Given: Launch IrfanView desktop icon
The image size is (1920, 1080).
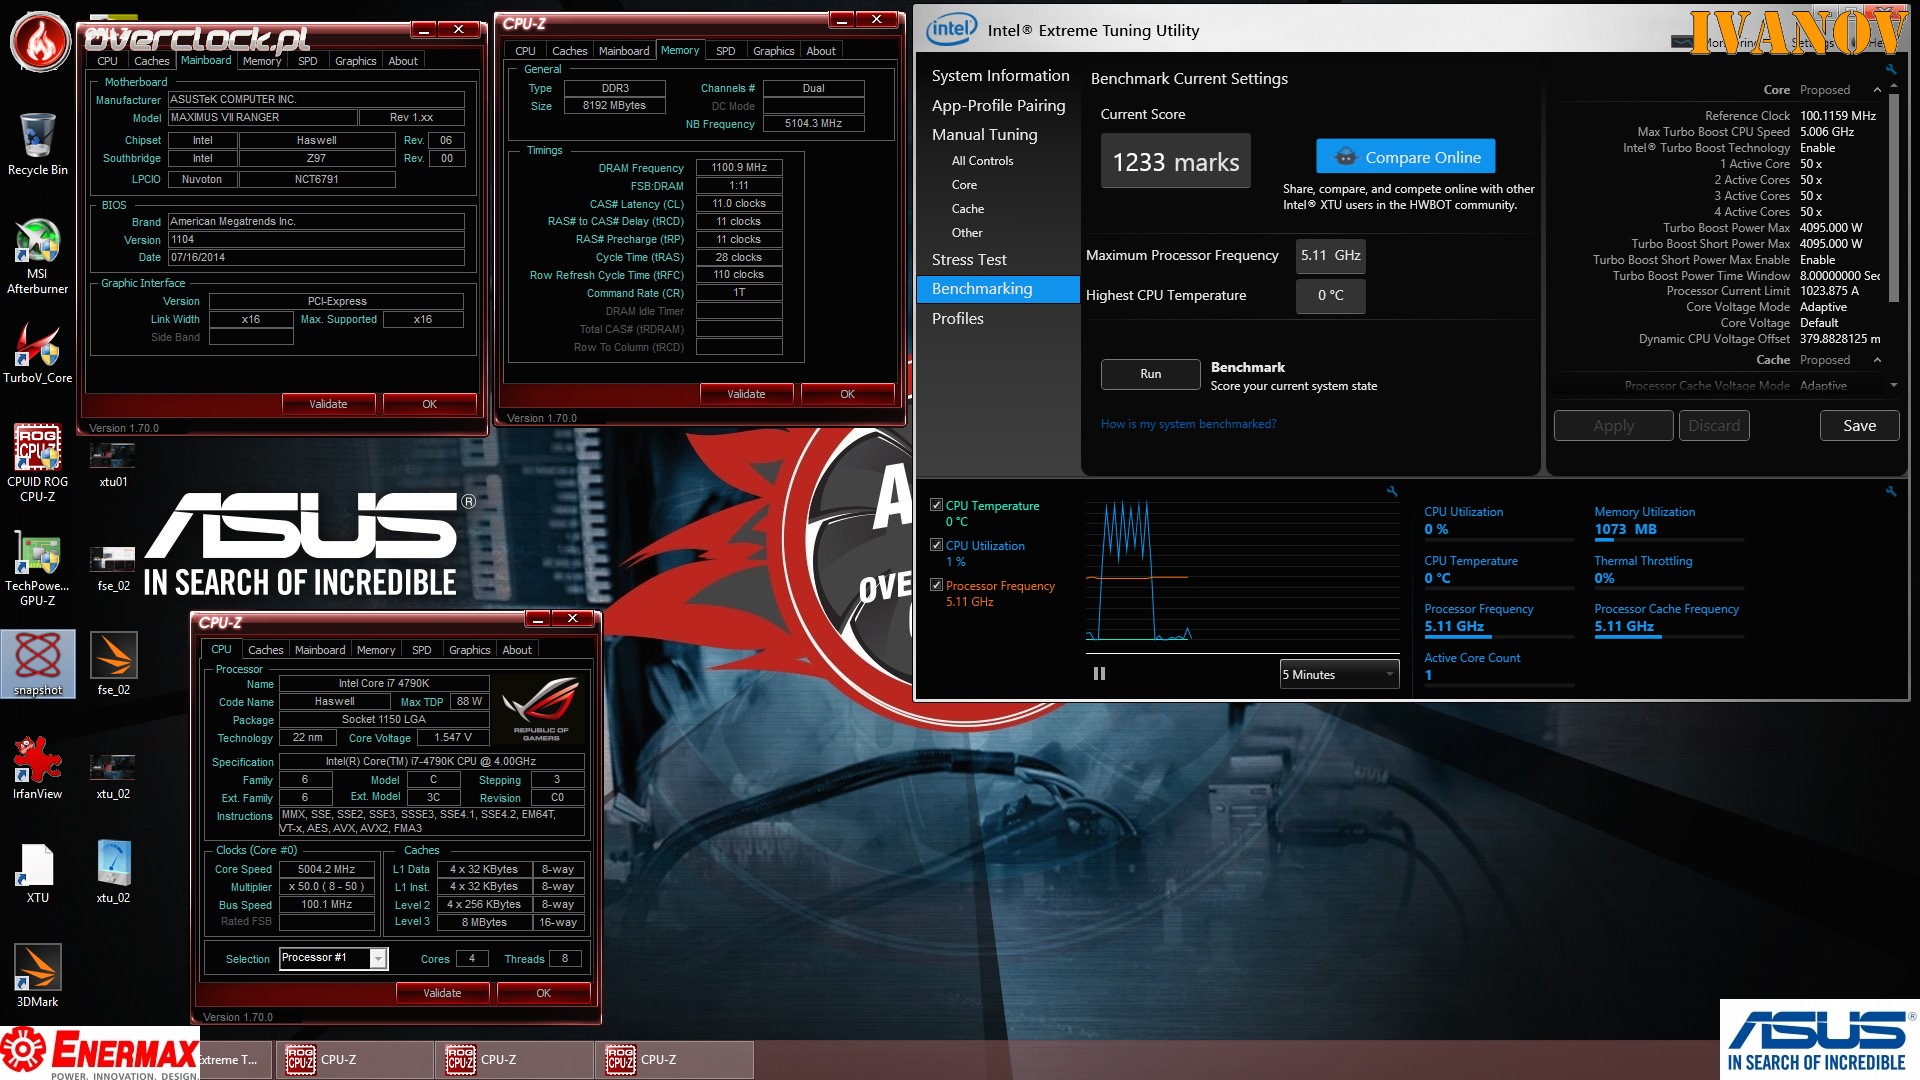Looking at the screenshot, I should coord(38,768).
